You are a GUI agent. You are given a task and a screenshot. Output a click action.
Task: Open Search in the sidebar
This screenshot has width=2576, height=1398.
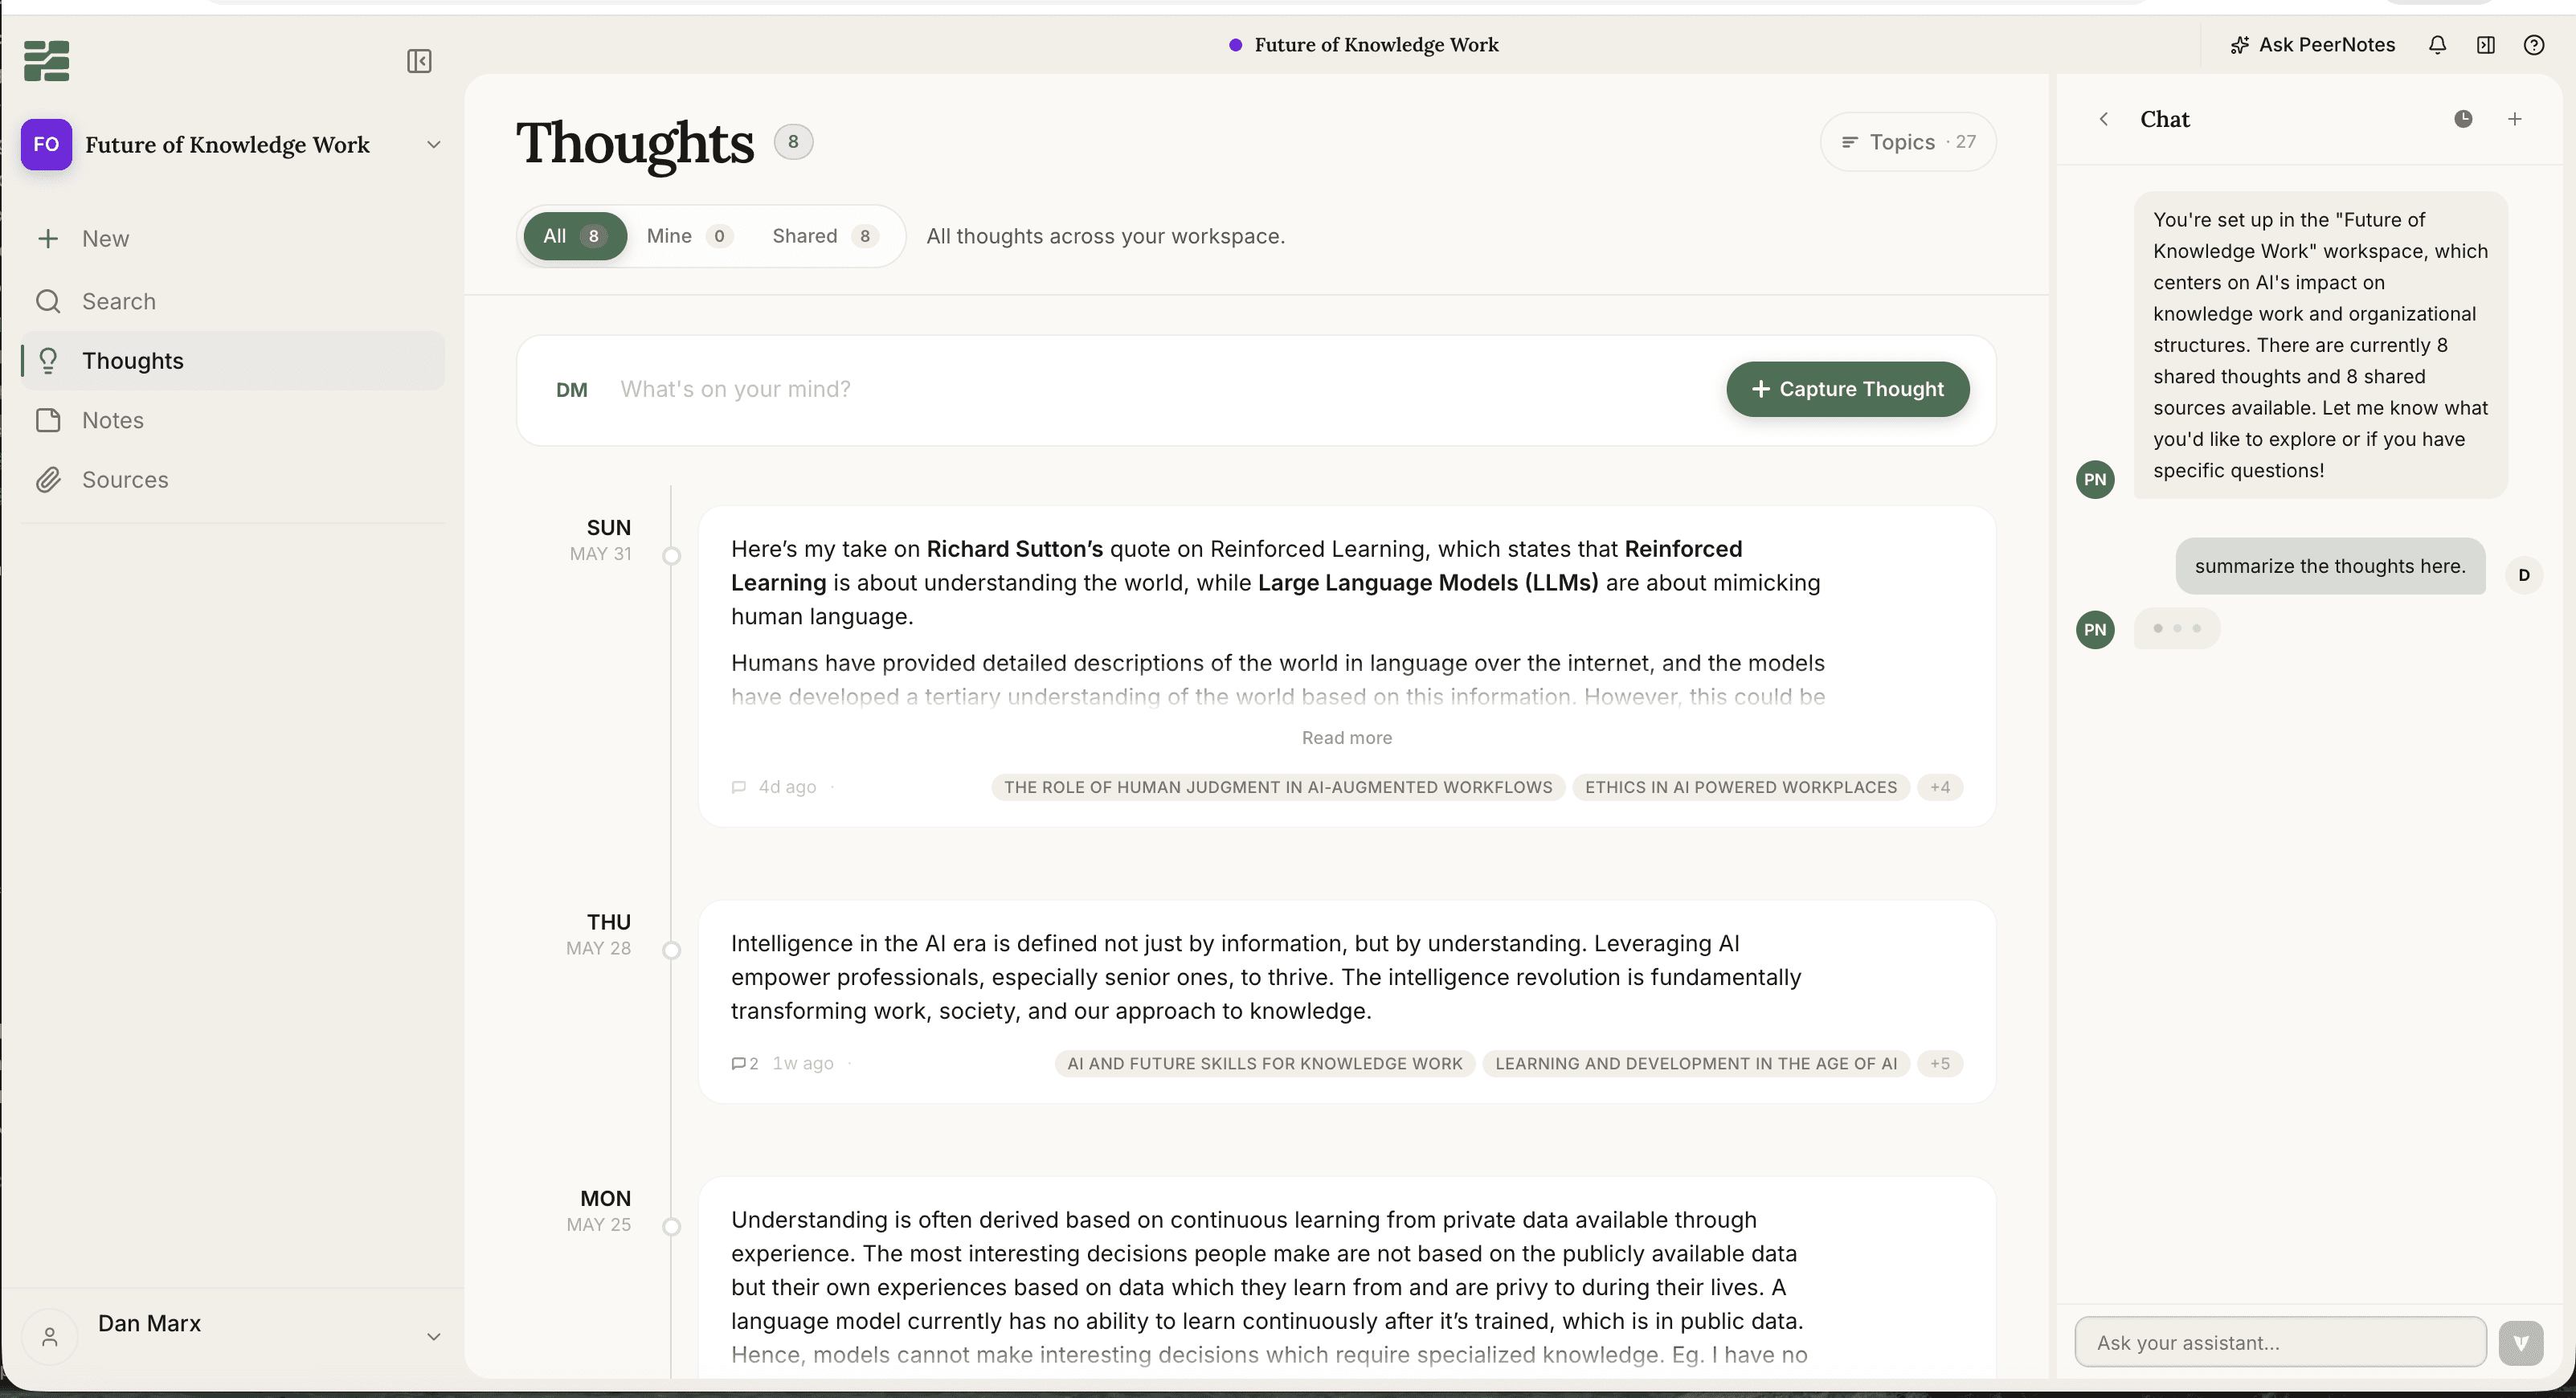232,301
